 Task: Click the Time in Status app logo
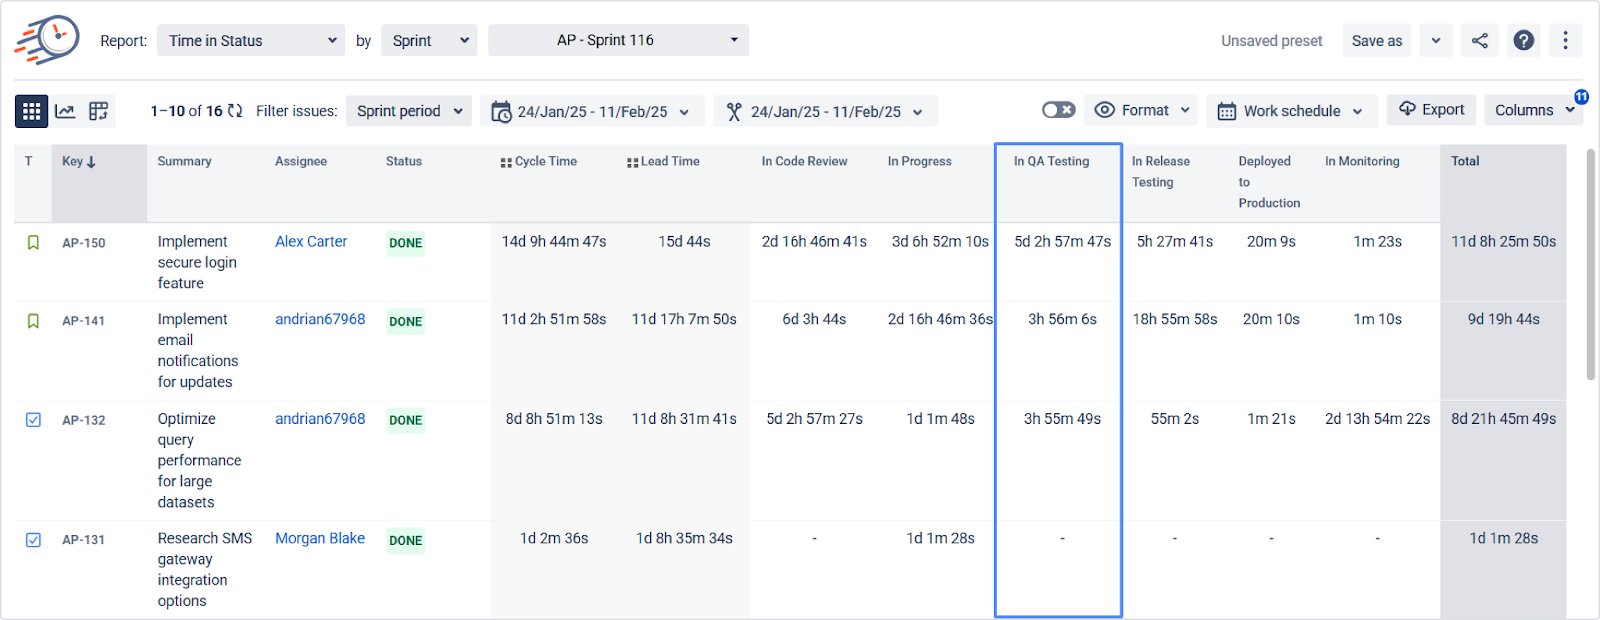click(47, 40)
